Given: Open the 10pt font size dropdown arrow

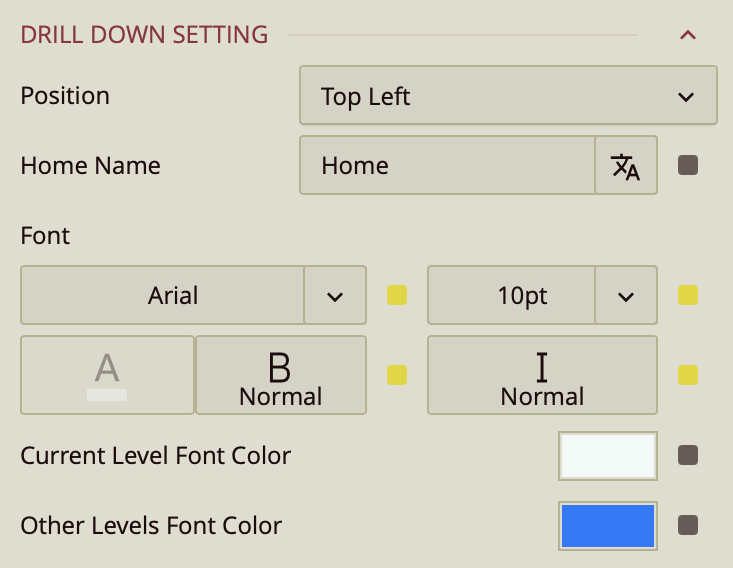Looking at the screenshot, I should tap(626, 296).
